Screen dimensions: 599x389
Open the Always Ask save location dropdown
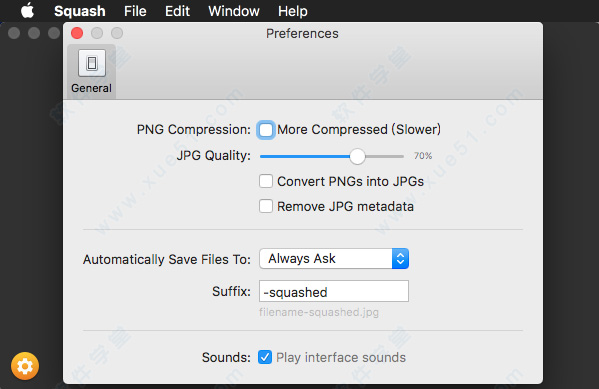(334, 259)
